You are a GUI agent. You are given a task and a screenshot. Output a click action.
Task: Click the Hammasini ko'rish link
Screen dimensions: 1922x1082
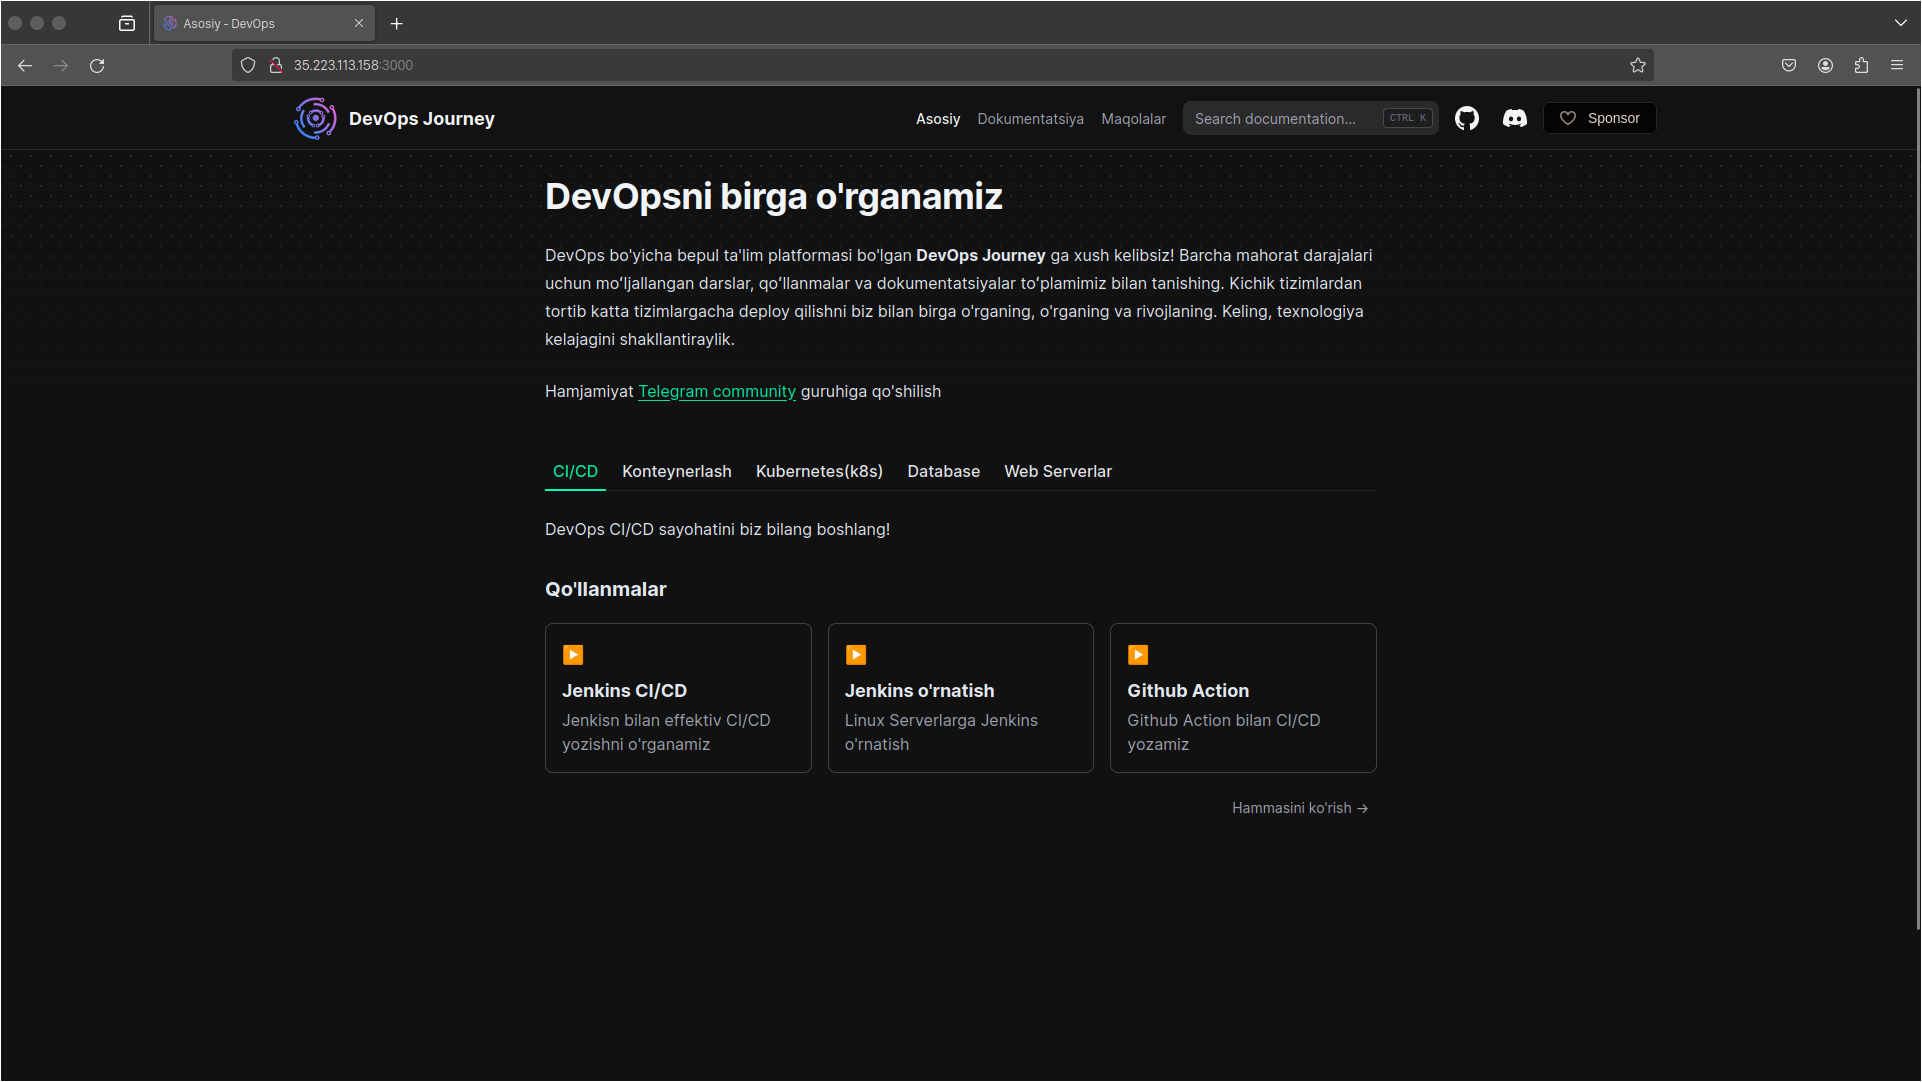(x=1298, y=807)
